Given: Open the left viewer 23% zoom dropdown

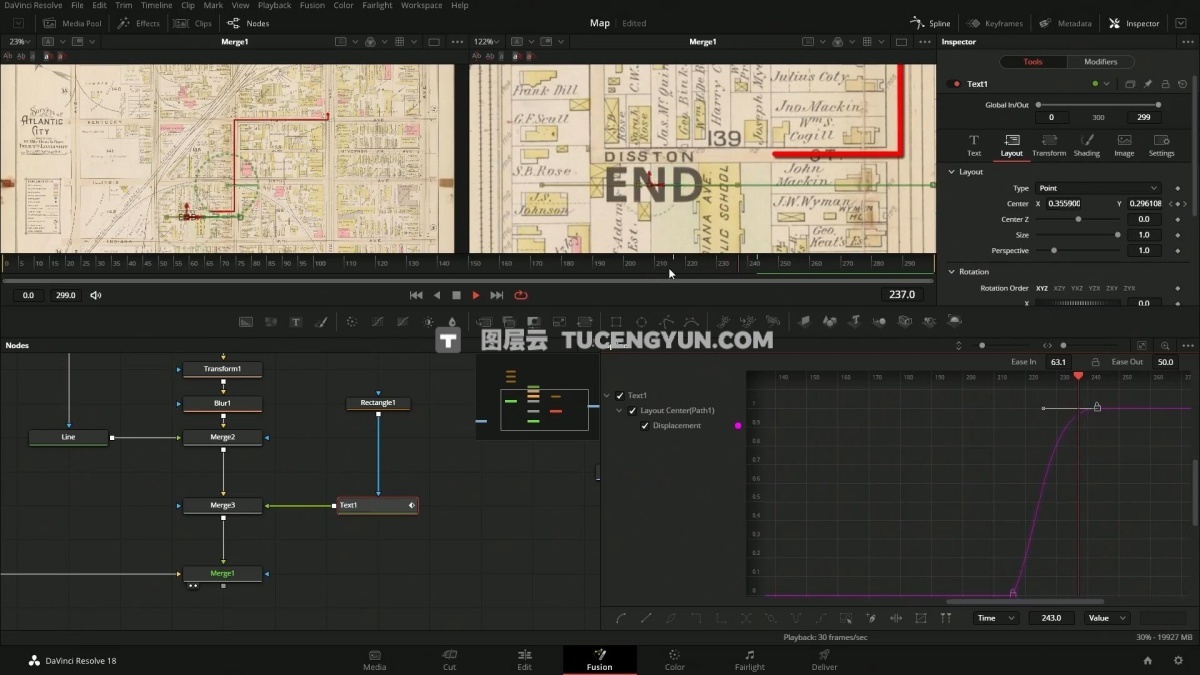Looking at the screenshot, I should point(20,42).
